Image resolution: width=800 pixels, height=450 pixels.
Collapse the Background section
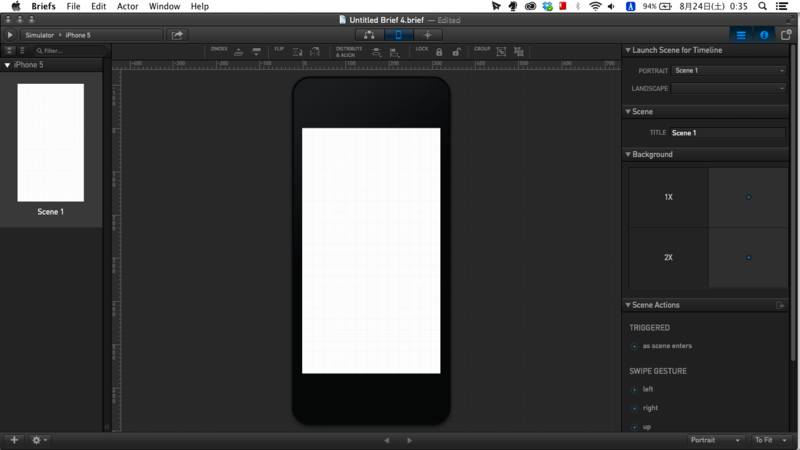pyautogui.click(x=628, y=154)
